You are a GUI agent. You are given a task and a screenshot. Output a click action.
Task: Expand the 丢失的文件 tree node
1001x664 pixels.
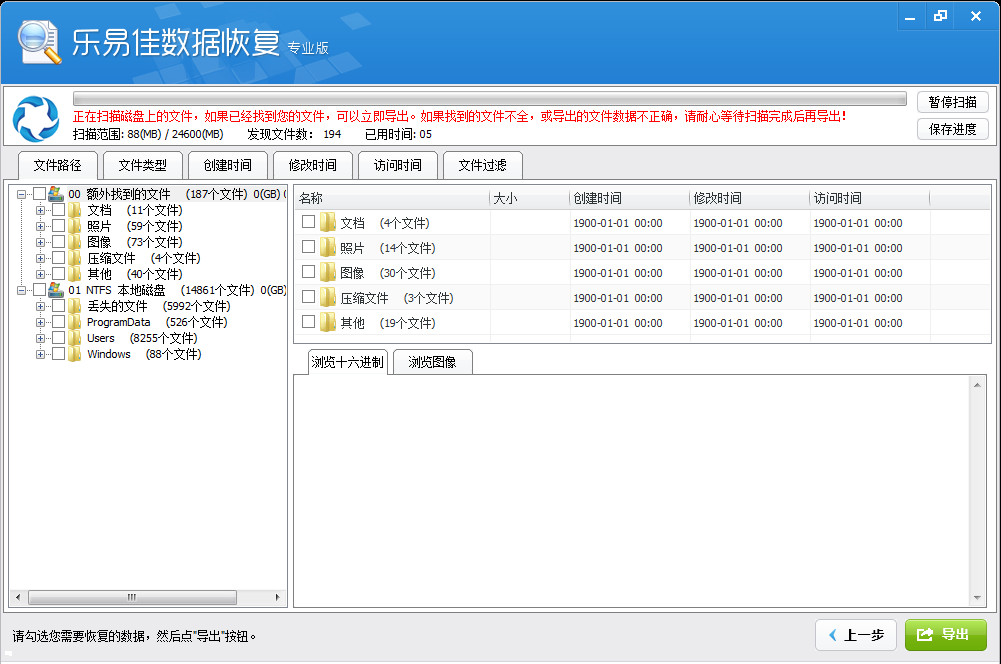click(40, 306)
